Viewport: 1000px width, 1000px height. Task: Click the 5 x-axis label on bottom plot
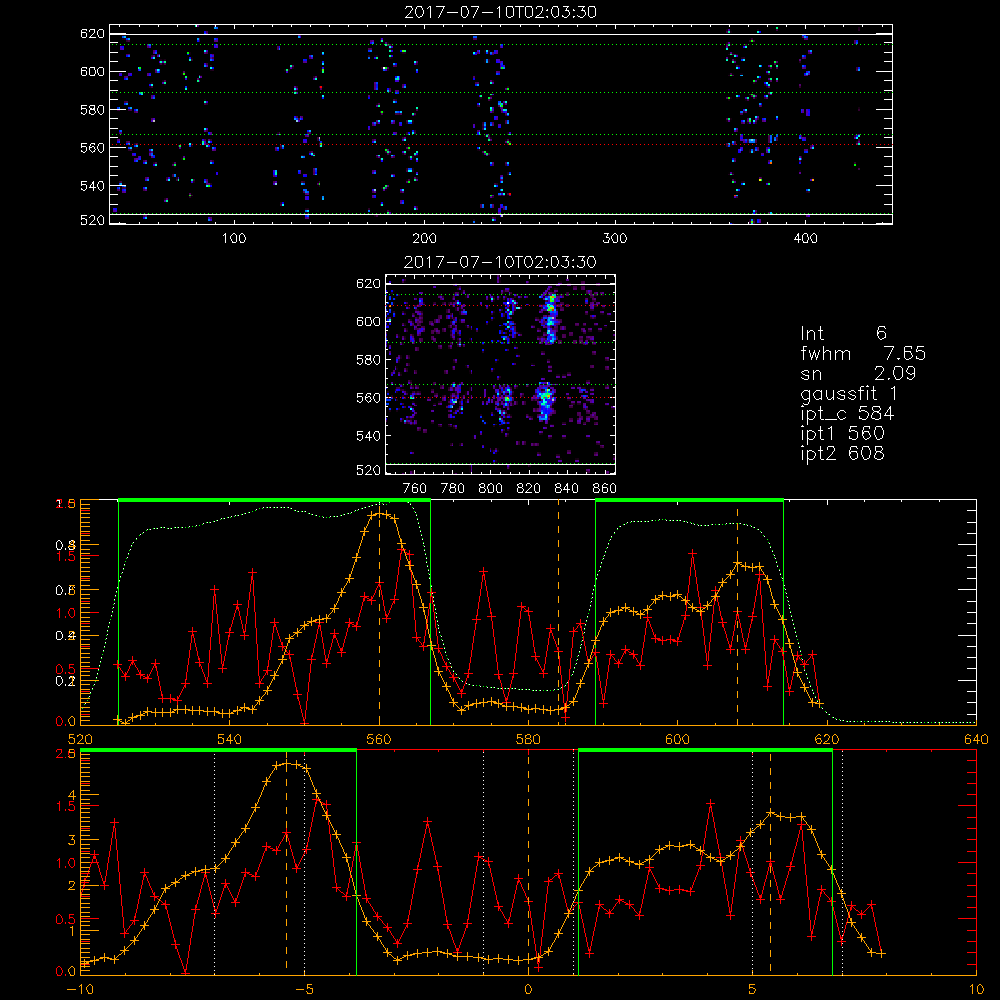[753, 990]
